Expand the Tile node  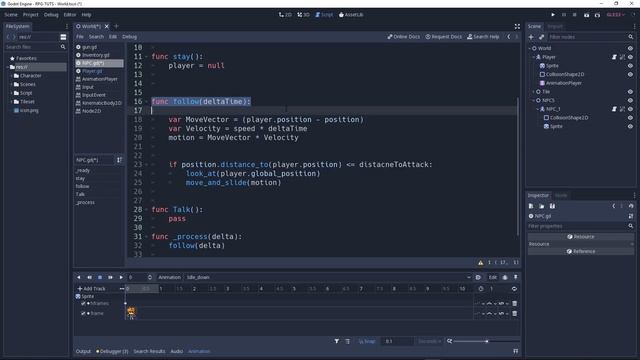point(533,92)
